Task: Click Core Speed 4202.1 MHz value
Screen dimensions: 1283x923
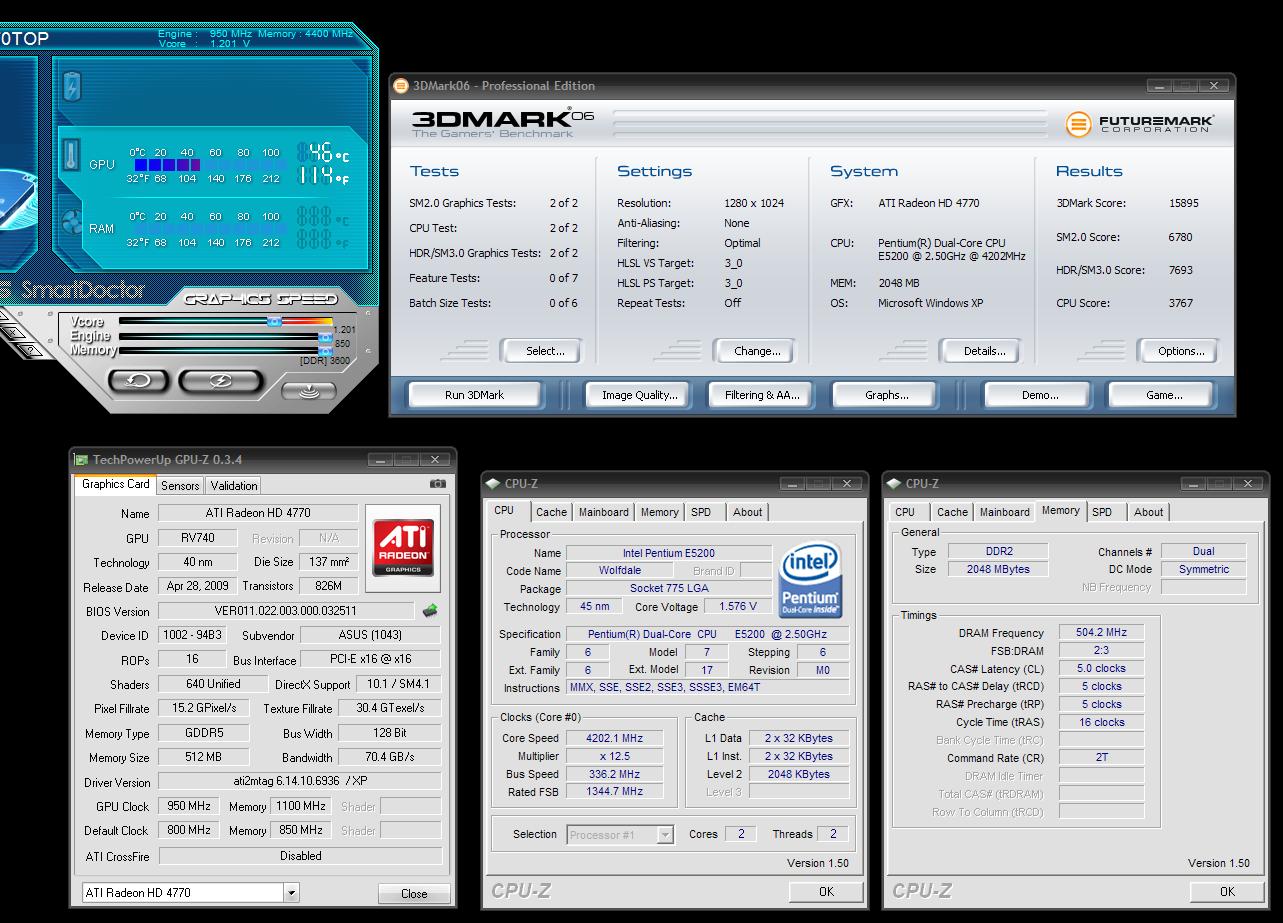Action: point(614,738)
